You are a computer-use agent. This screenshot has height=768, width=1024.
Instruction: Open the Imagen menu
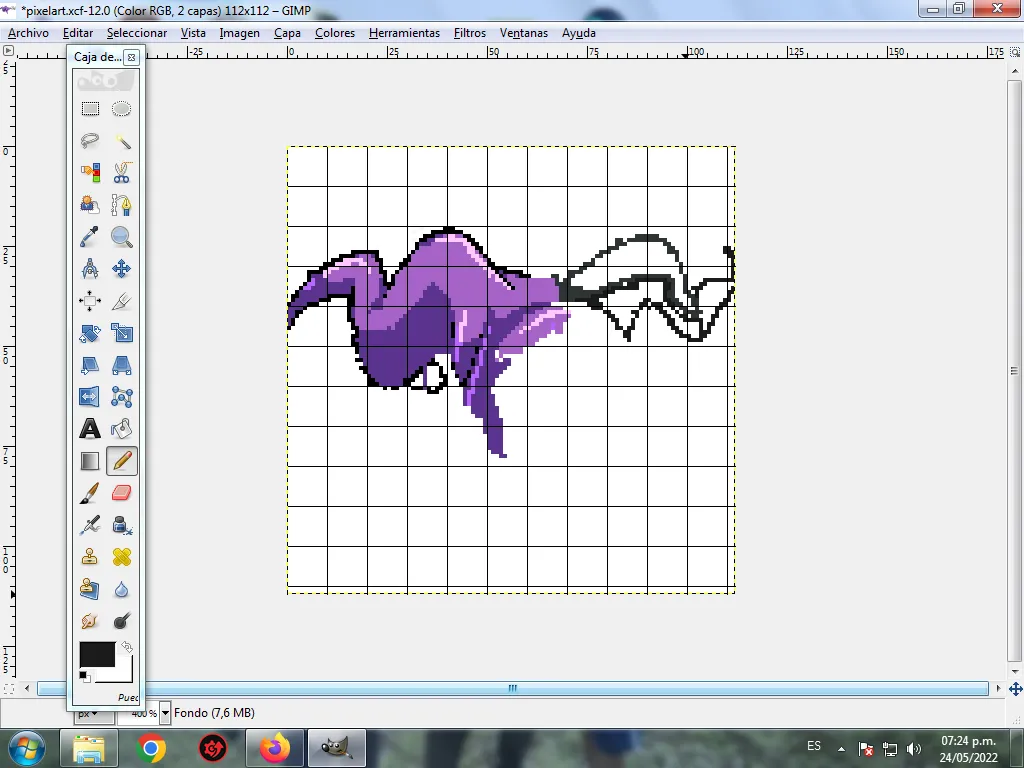click(239, 33)
